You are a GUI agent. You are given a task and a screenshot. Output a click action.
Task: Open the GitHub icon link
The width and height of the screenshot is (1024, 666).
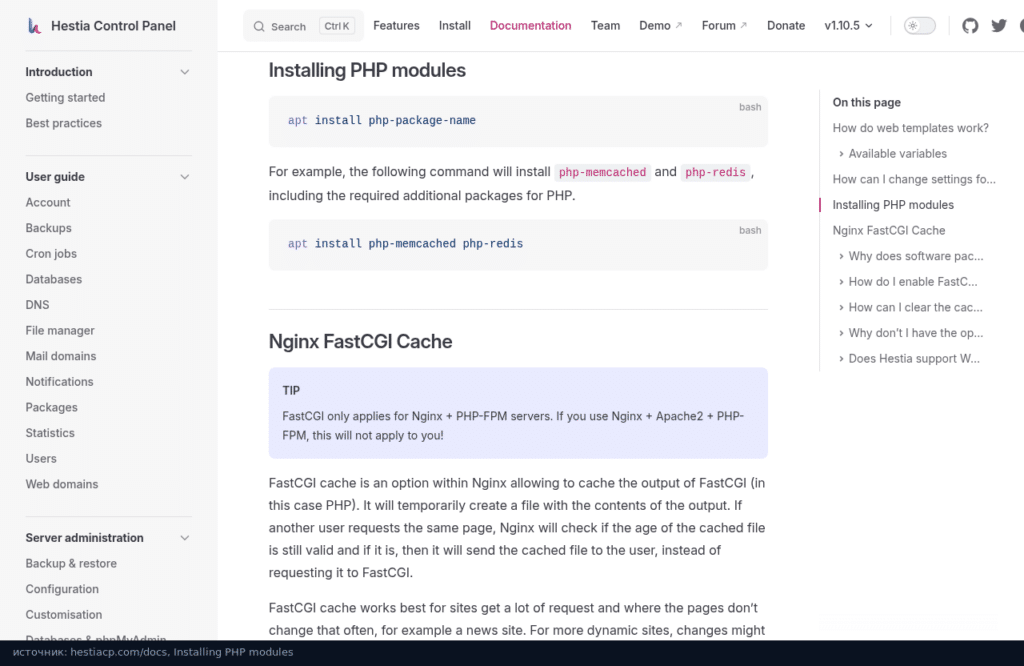(x=970, y=25)
